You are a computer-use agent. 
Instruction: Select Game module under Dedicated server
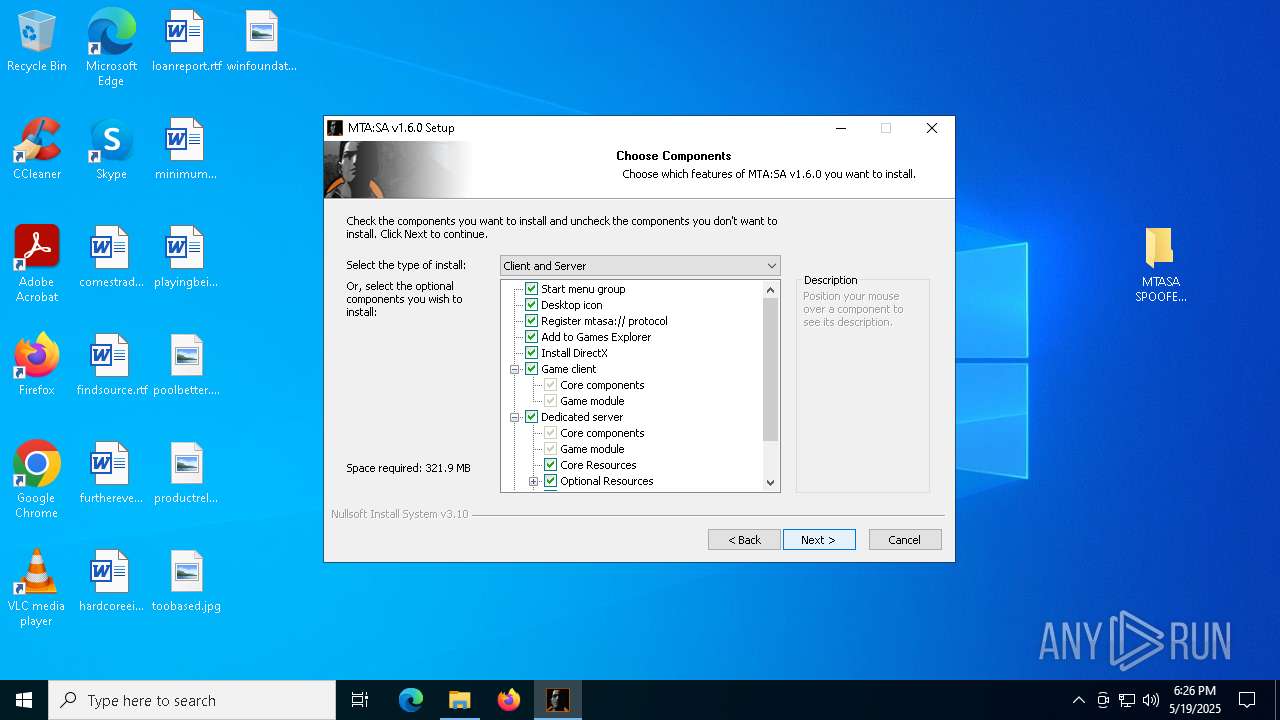point(592,449)
